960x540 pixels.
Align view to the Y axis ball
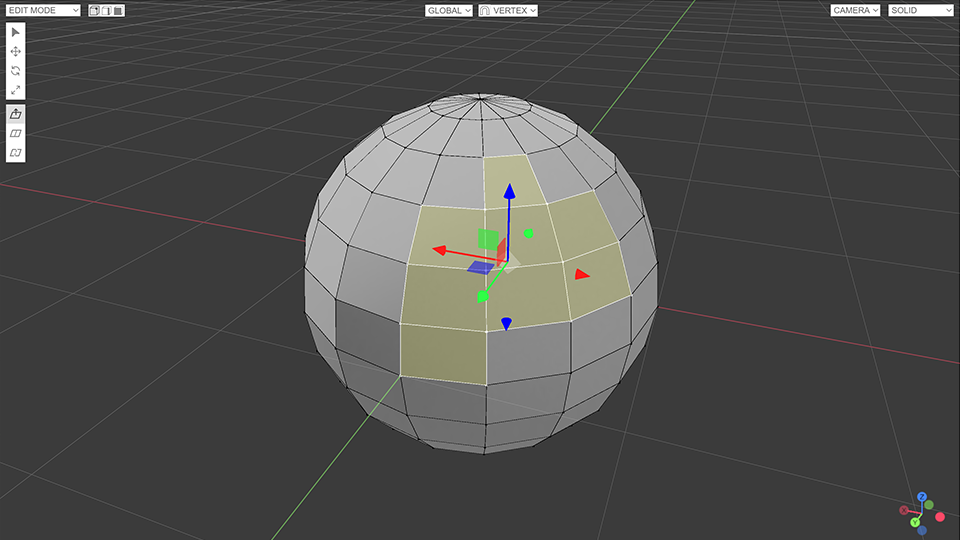tap(915, 522)
